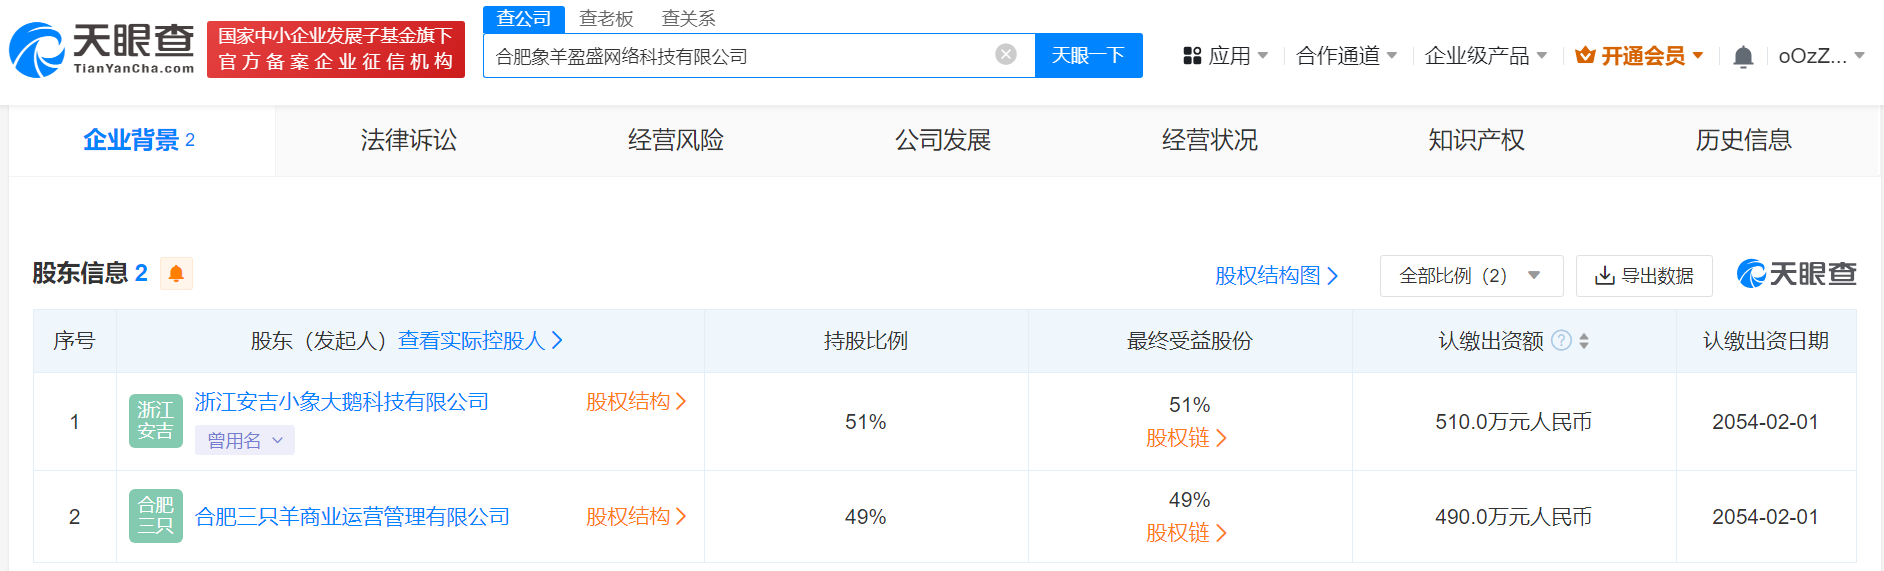
Task: Open the 股权结构图 link
Action: pyautogui.click(x=1275, y=276)
